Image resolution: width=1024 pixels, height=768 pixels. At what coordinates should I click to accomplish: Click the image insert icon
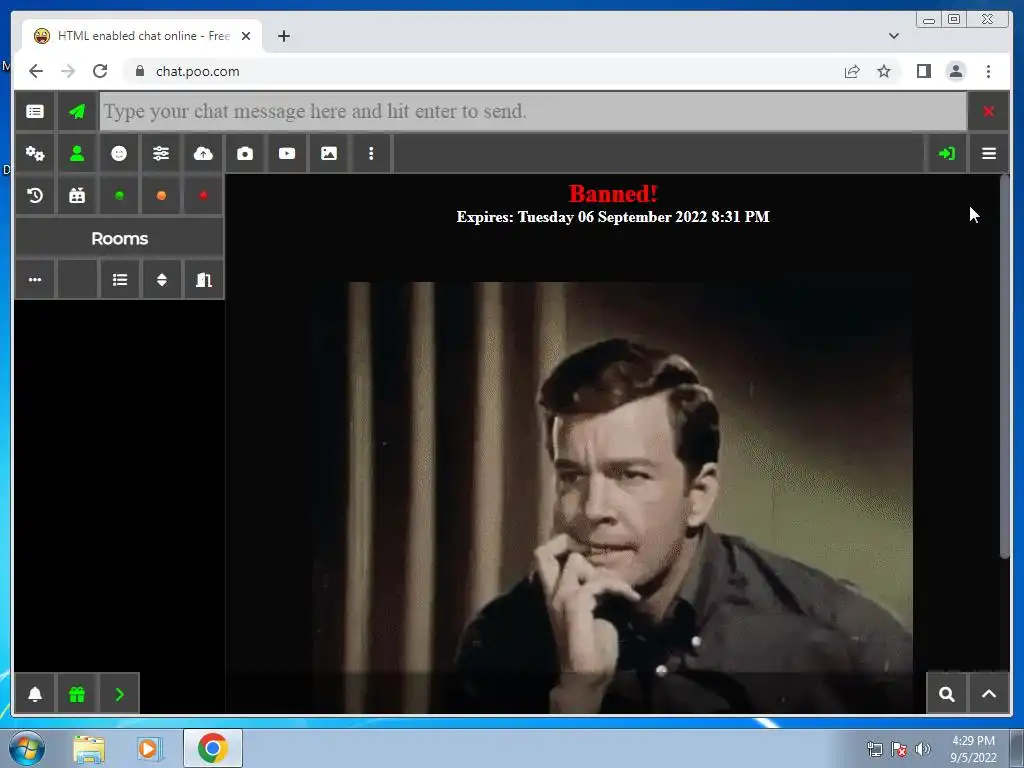328,153
